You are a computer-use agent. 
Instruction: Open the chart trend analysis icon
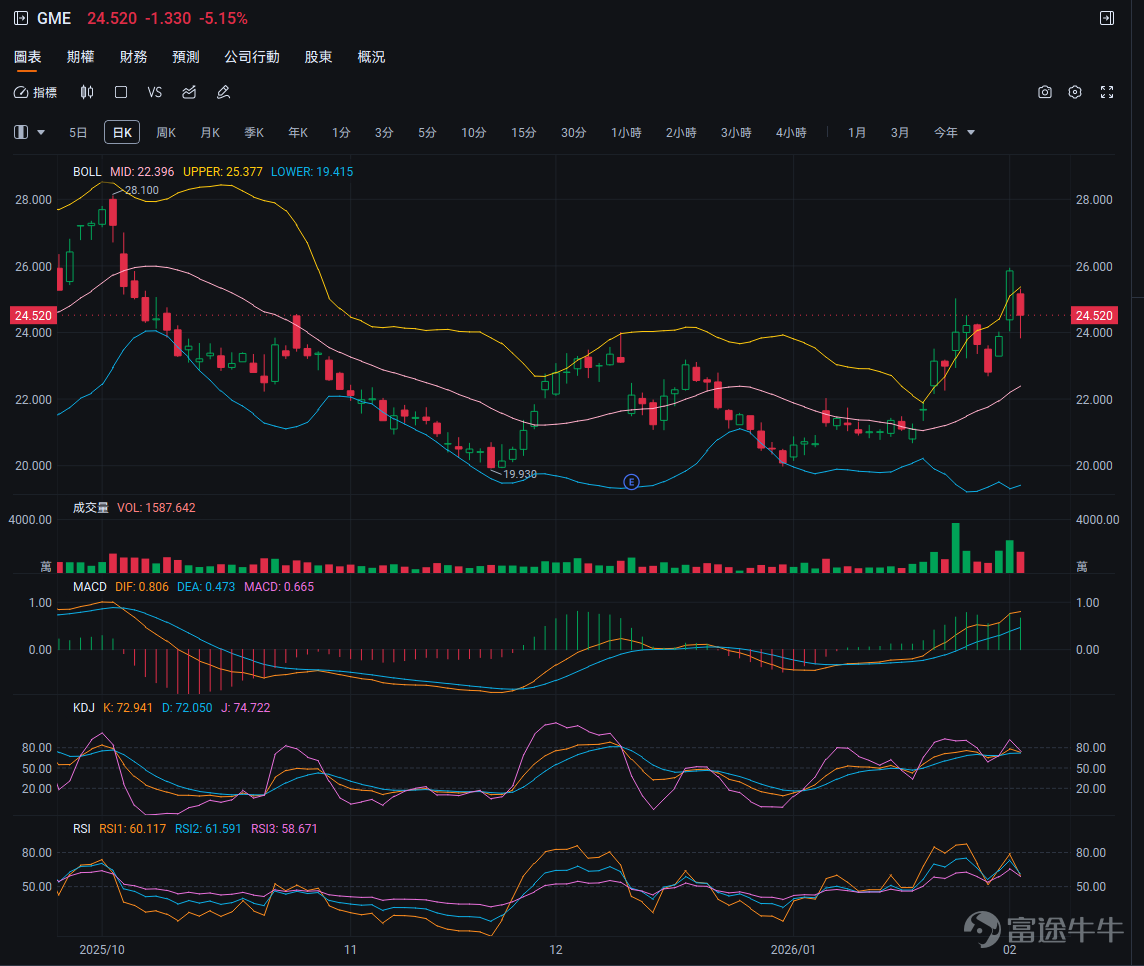189,92
